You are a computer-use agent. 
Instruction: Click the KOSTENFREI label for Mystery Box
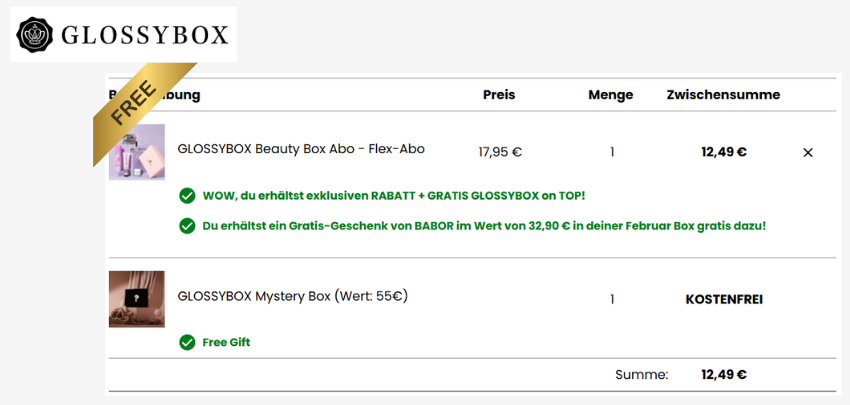tap(724, 299)
